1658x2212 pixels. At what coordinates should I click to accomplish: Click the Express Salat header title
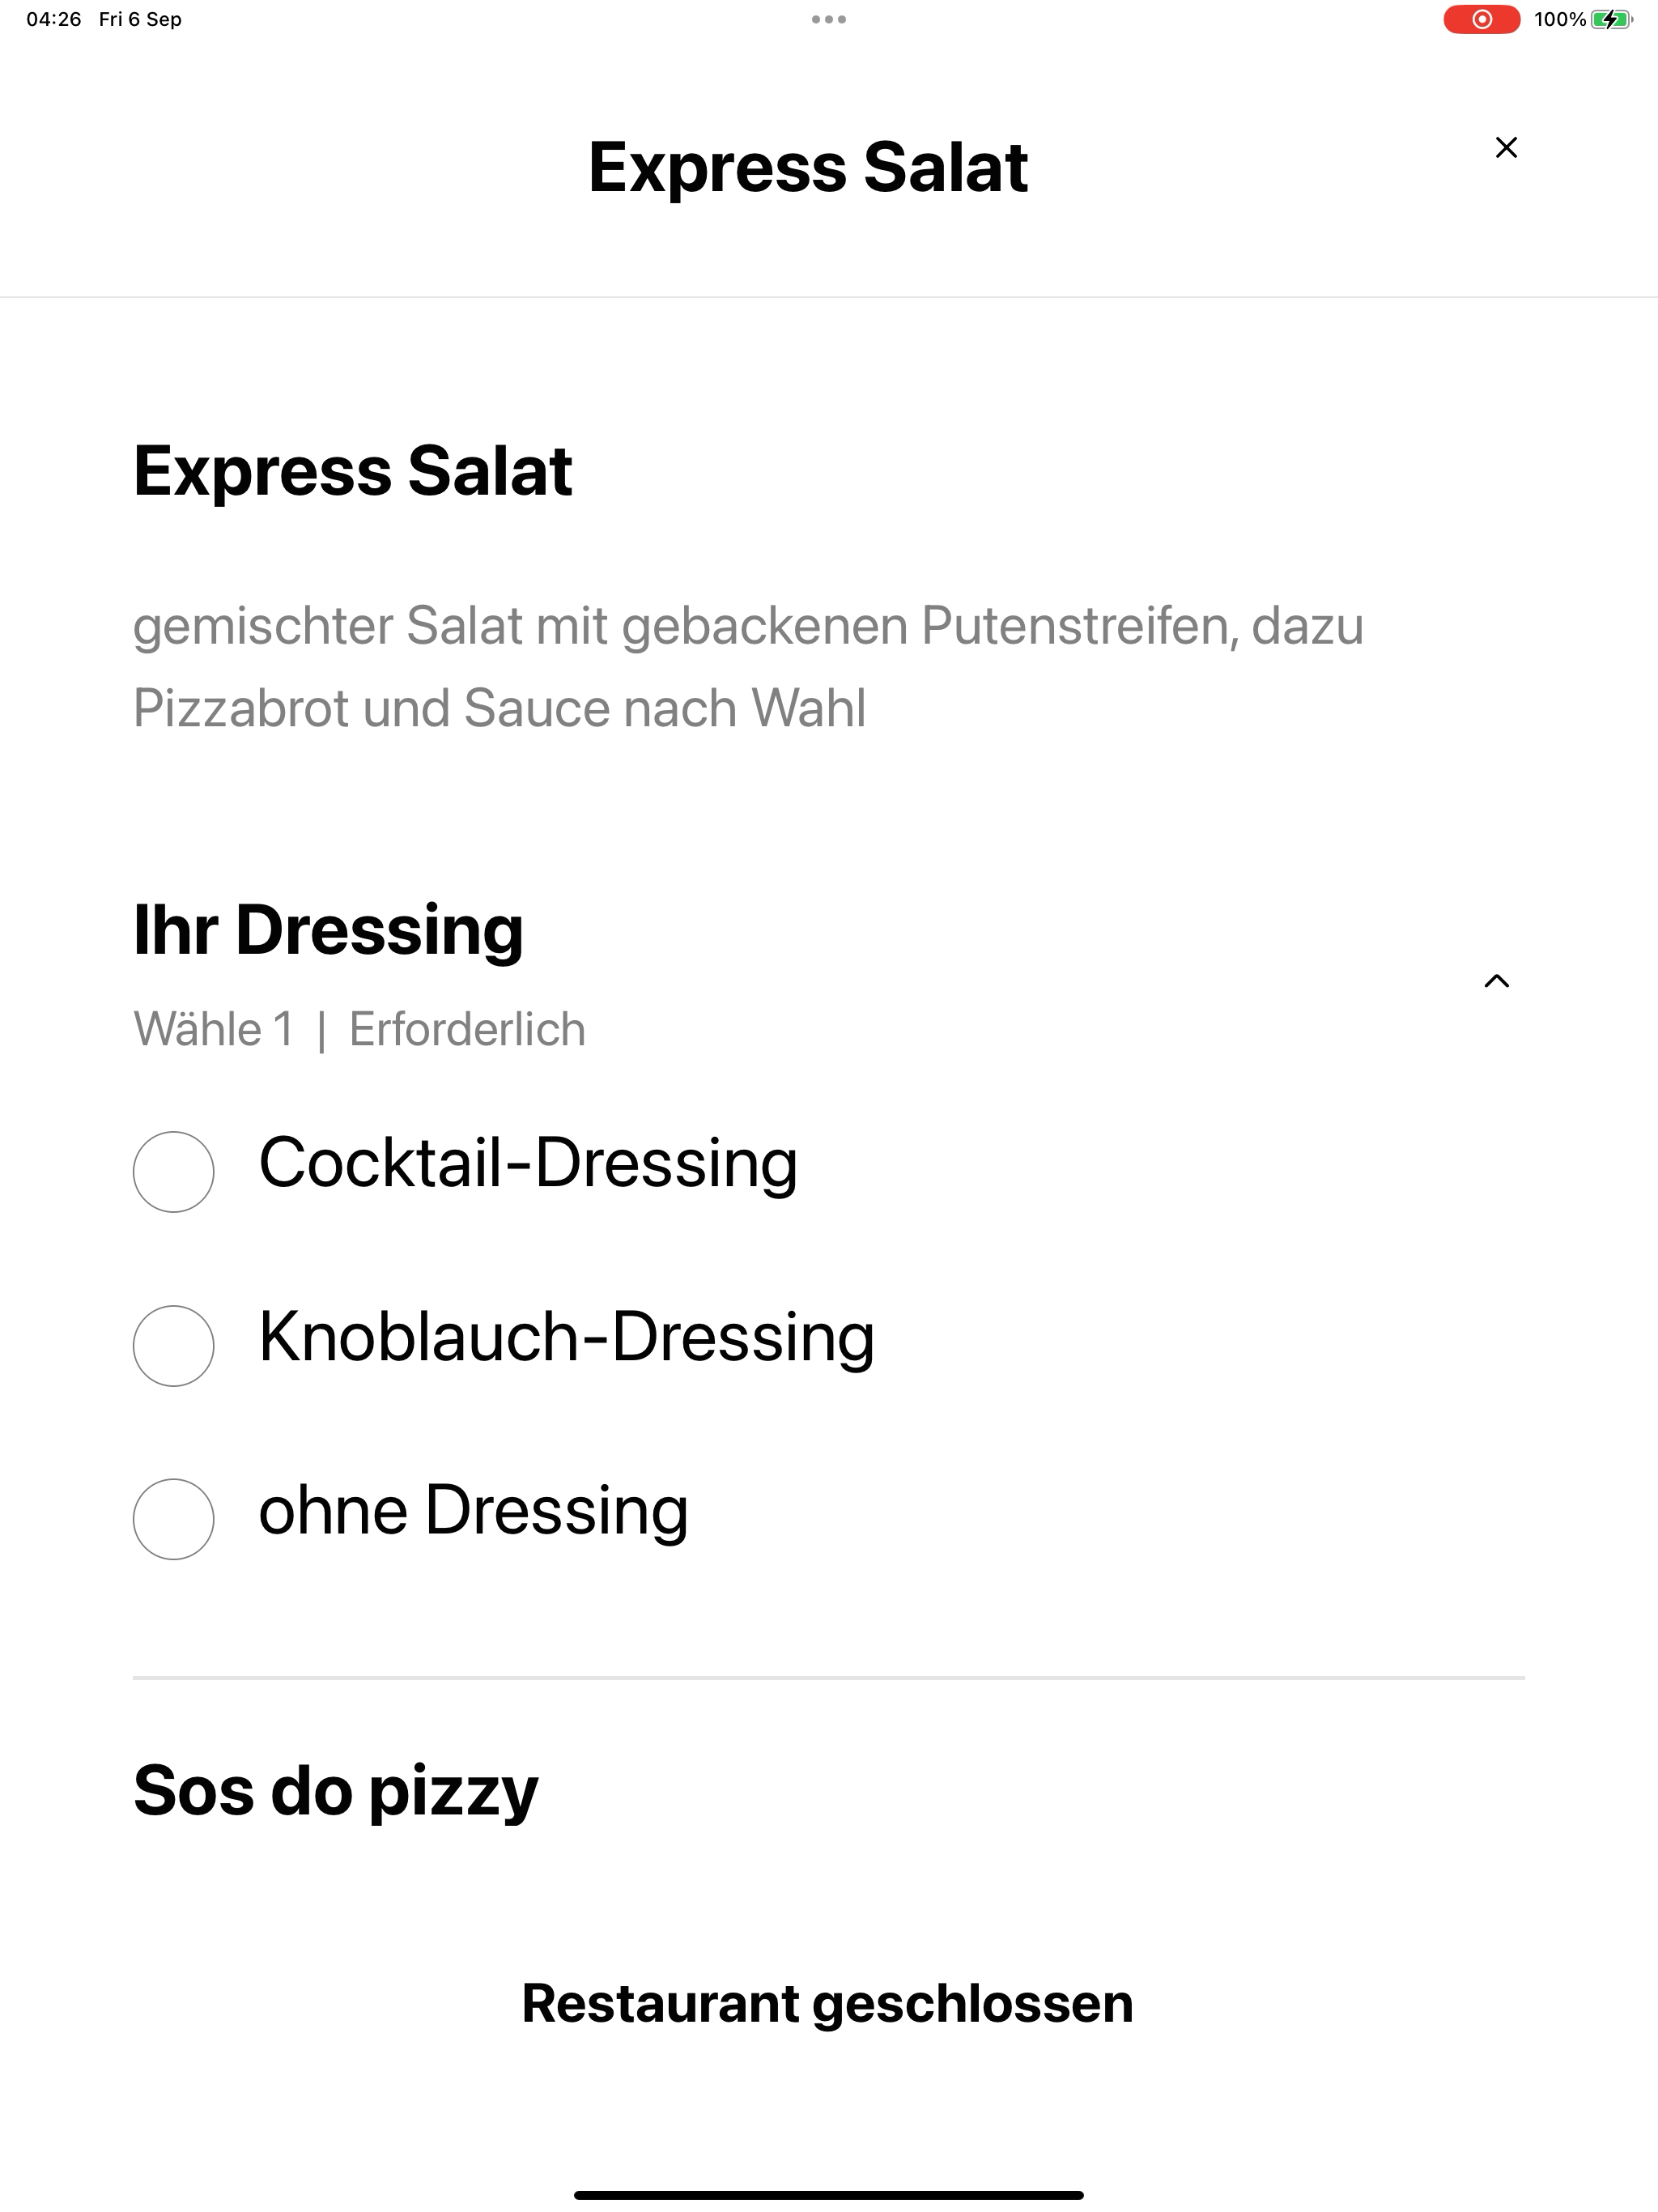point(808,166)
